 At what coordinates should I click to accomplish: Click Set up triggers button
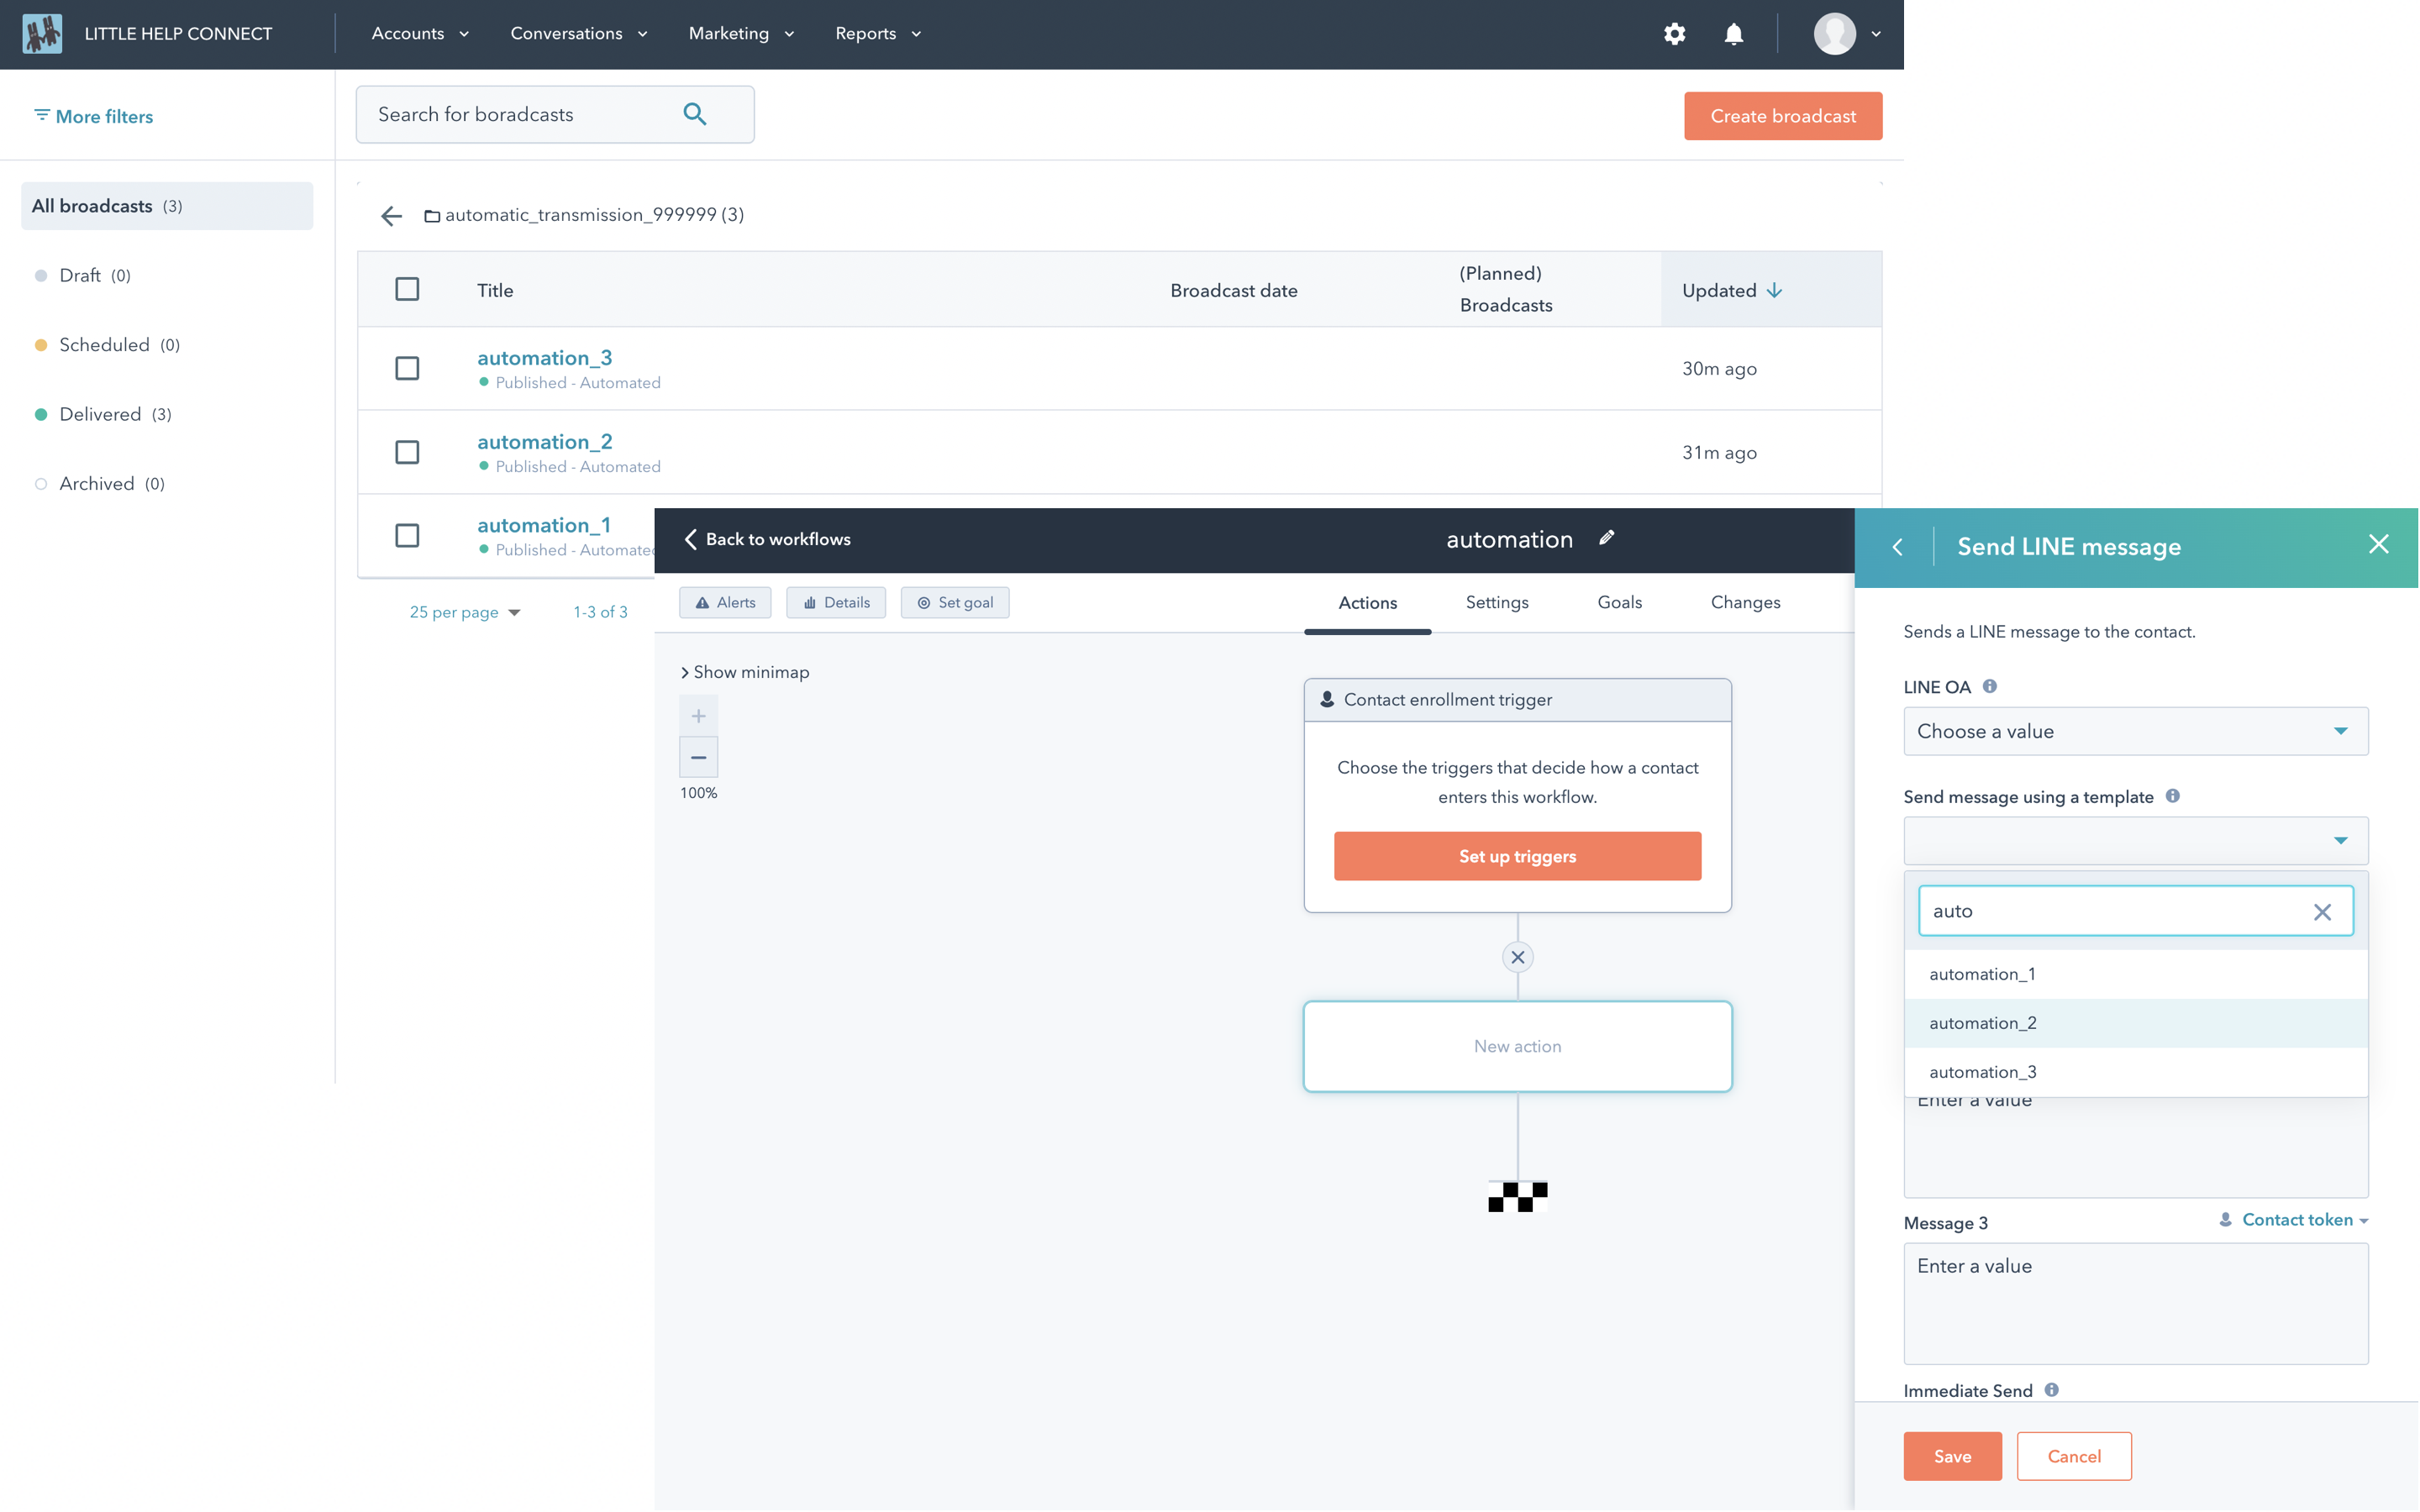pyautogui.click(x=1517, y=856)
